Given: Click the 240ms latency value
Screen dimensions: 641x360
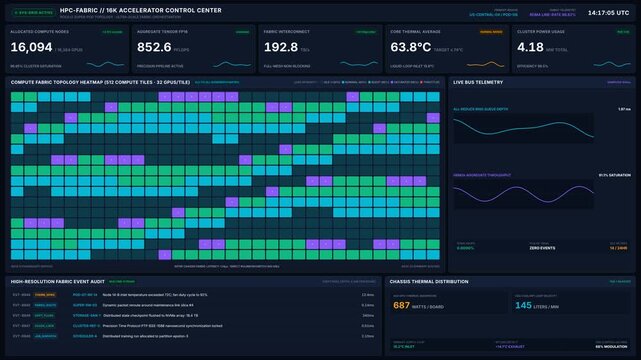Looking at the screenshot, I should tap(368, 315).
